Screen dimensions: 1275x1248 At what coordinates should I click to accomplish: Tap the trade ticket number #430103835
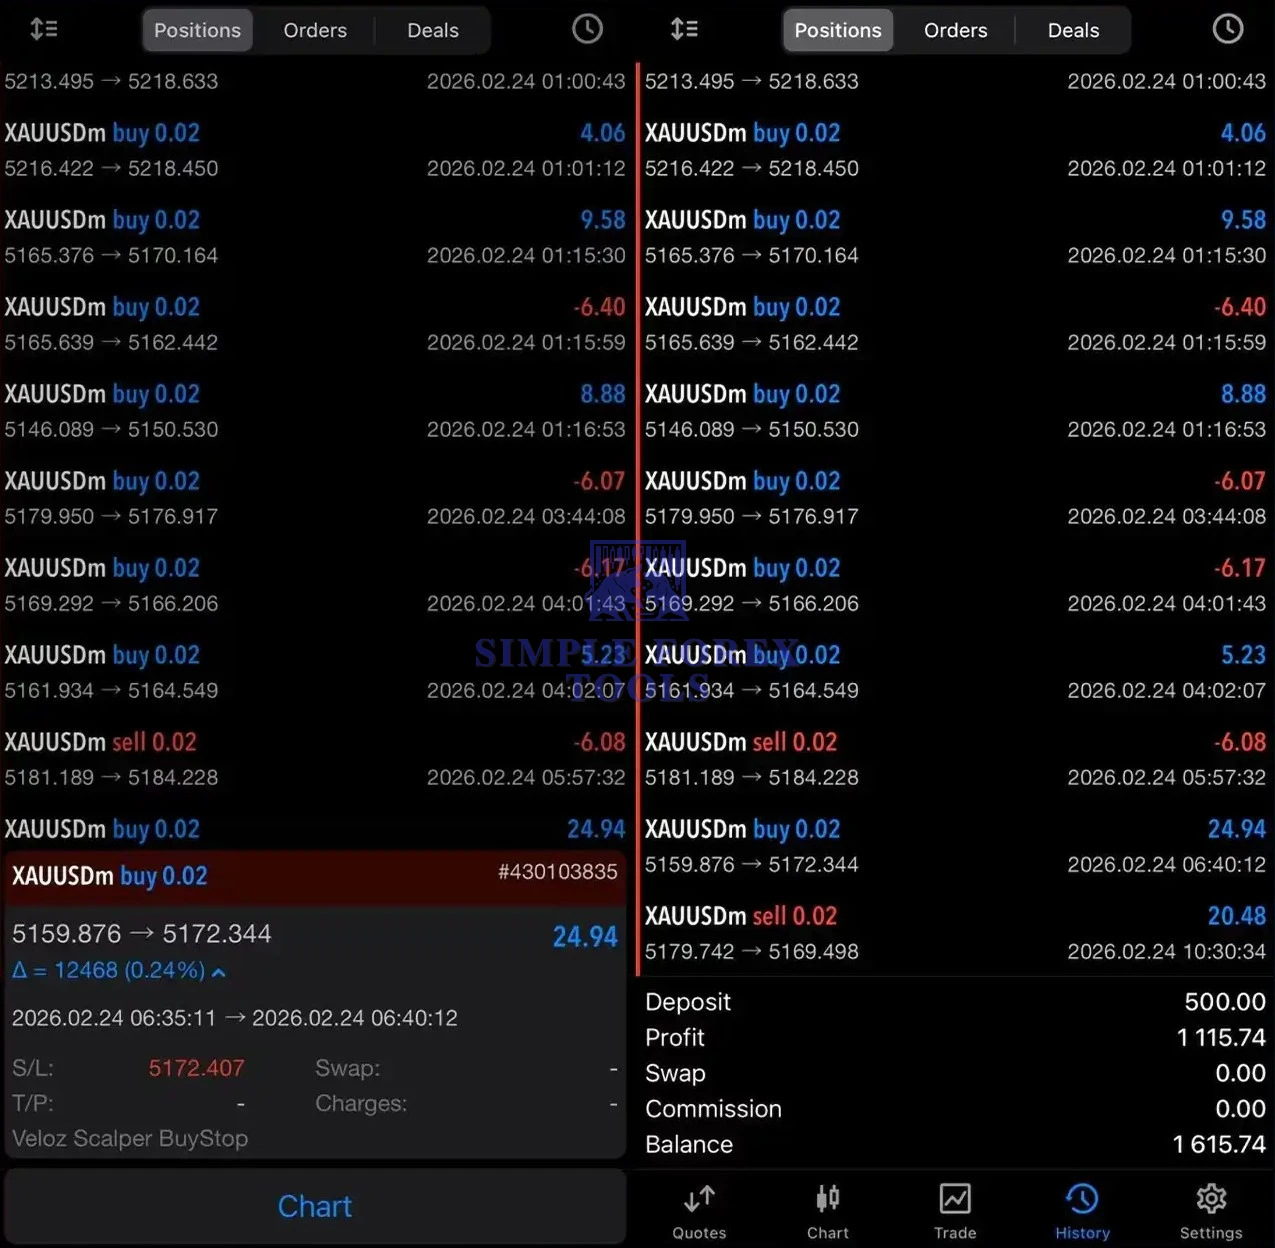click(x=558, y=872)
